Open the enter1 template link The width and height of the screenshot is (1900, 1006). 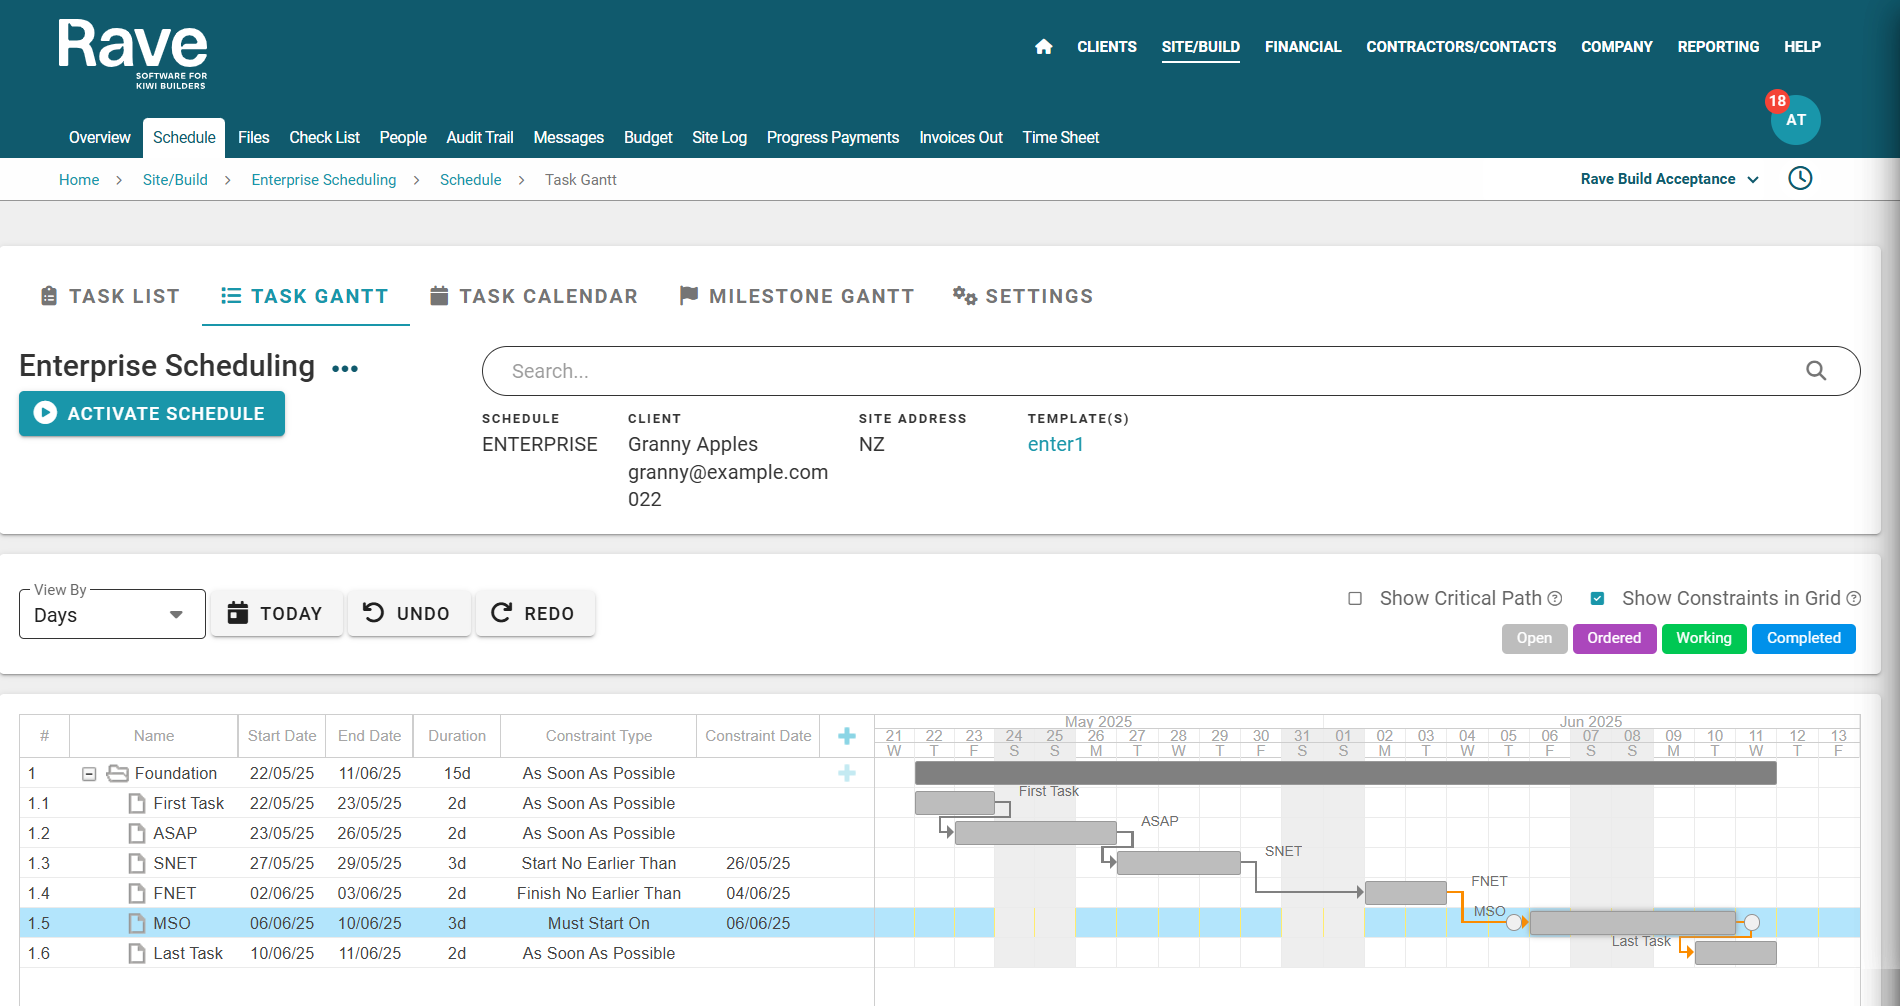1056,445
